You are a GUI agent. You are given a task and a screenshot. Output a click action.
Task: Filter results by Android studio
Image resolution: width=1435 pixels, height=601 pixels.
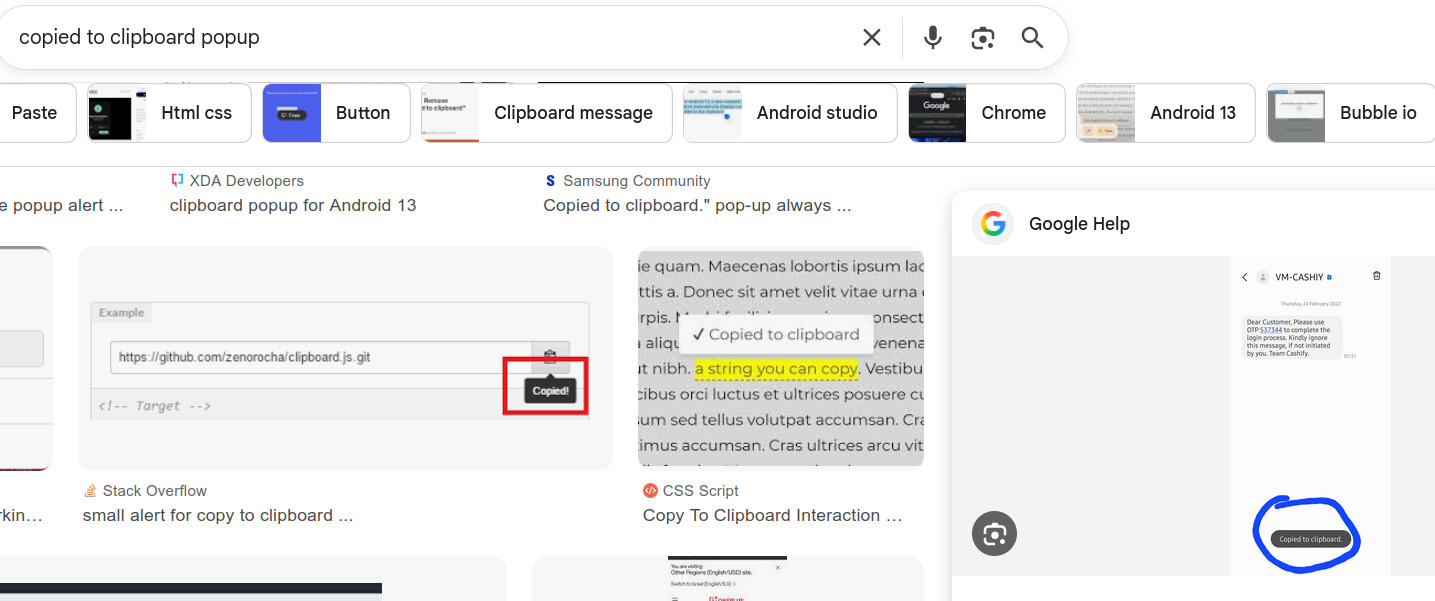[x=789, y=113]
